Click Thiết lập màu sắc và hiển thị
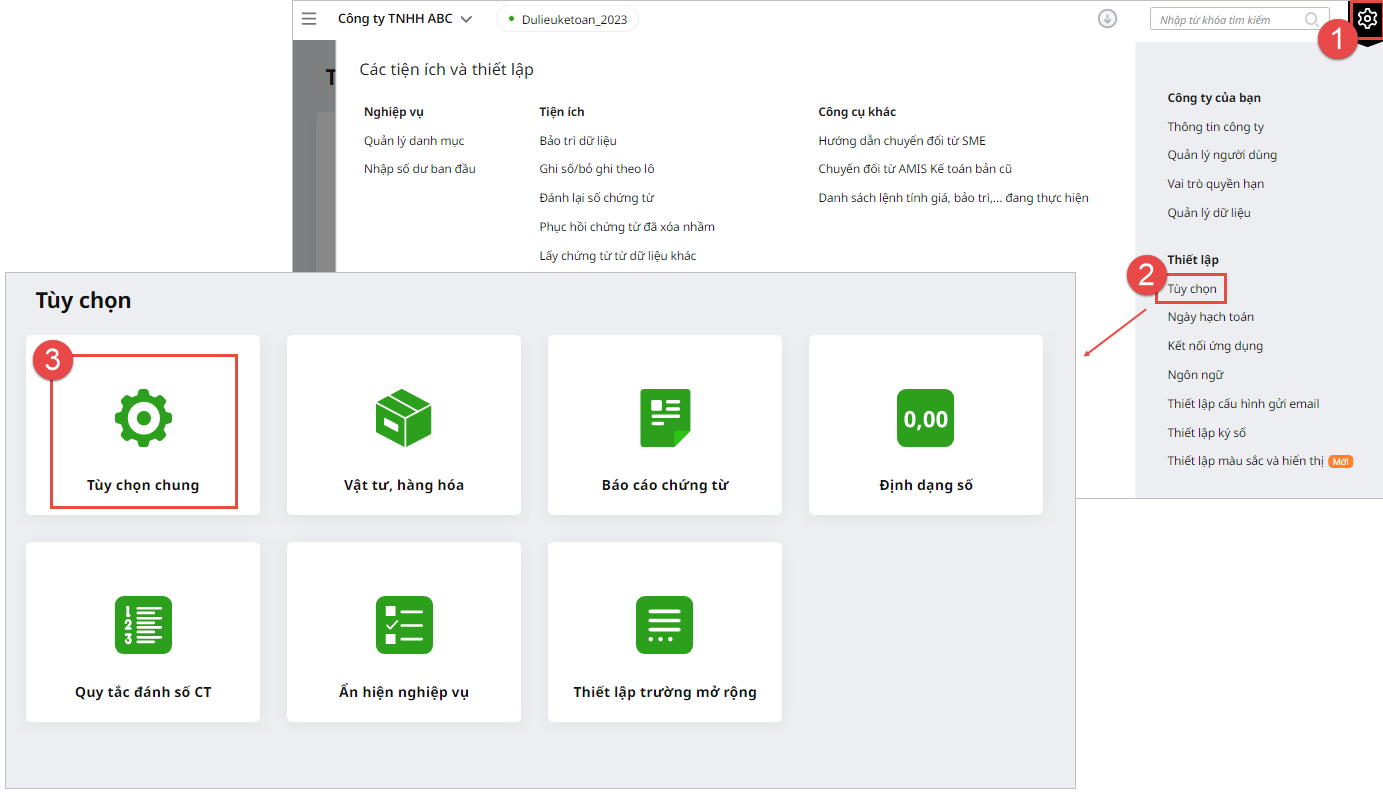Screen dimensions: 1383x800 point(1245,461)
